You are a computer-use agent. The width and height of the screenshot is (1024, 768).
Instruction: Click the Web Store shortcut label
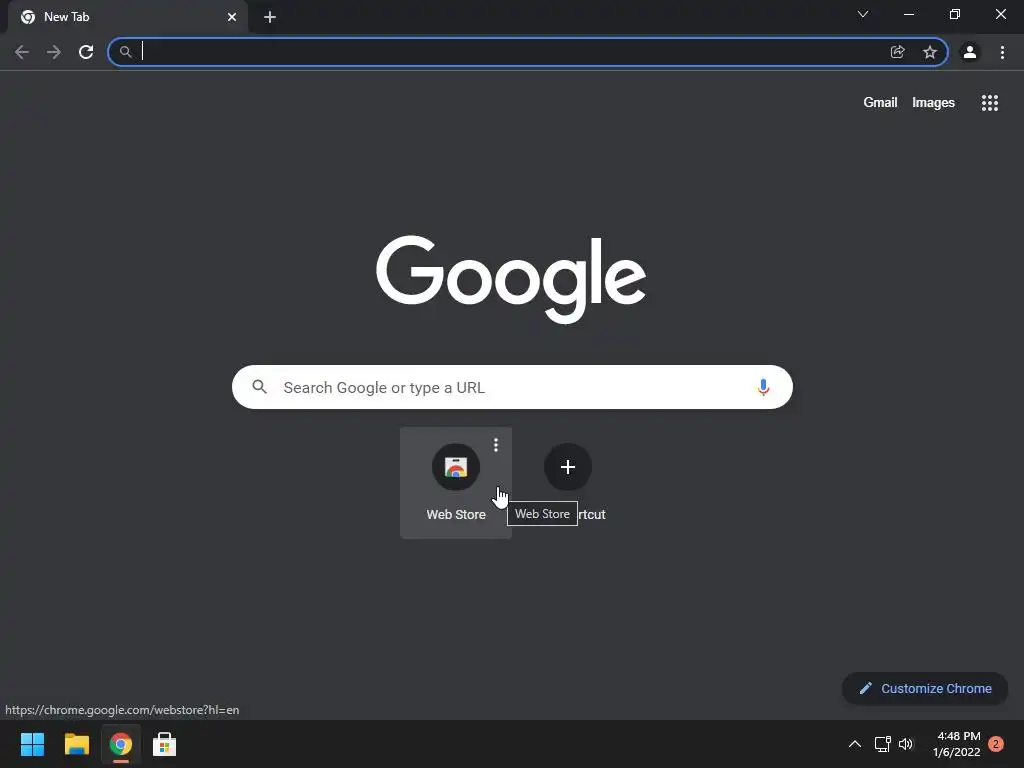pos(456,515)
